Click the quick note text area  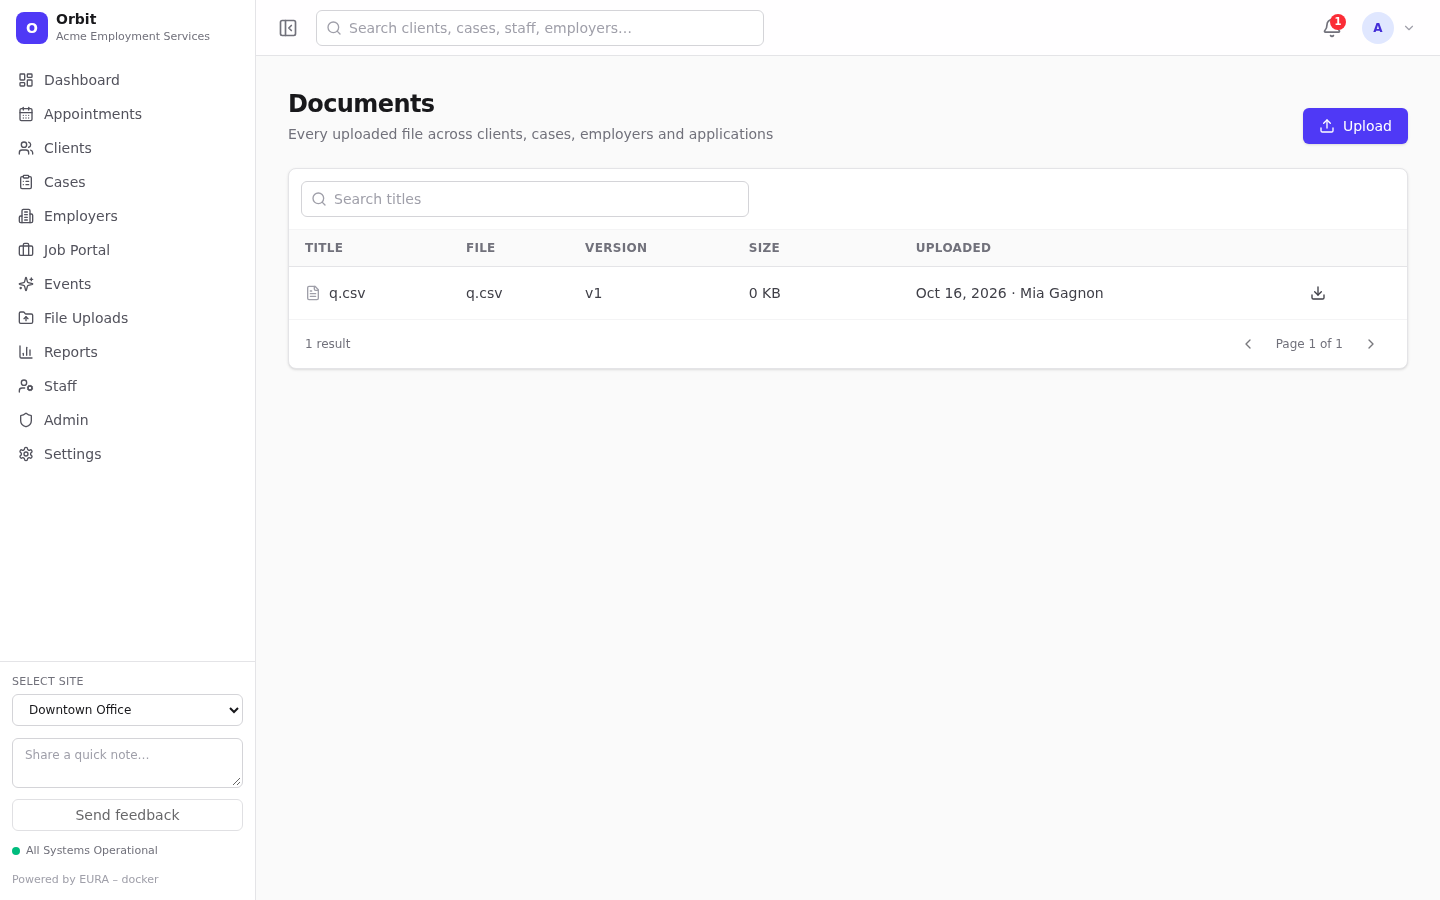click(x=127, y=763)
